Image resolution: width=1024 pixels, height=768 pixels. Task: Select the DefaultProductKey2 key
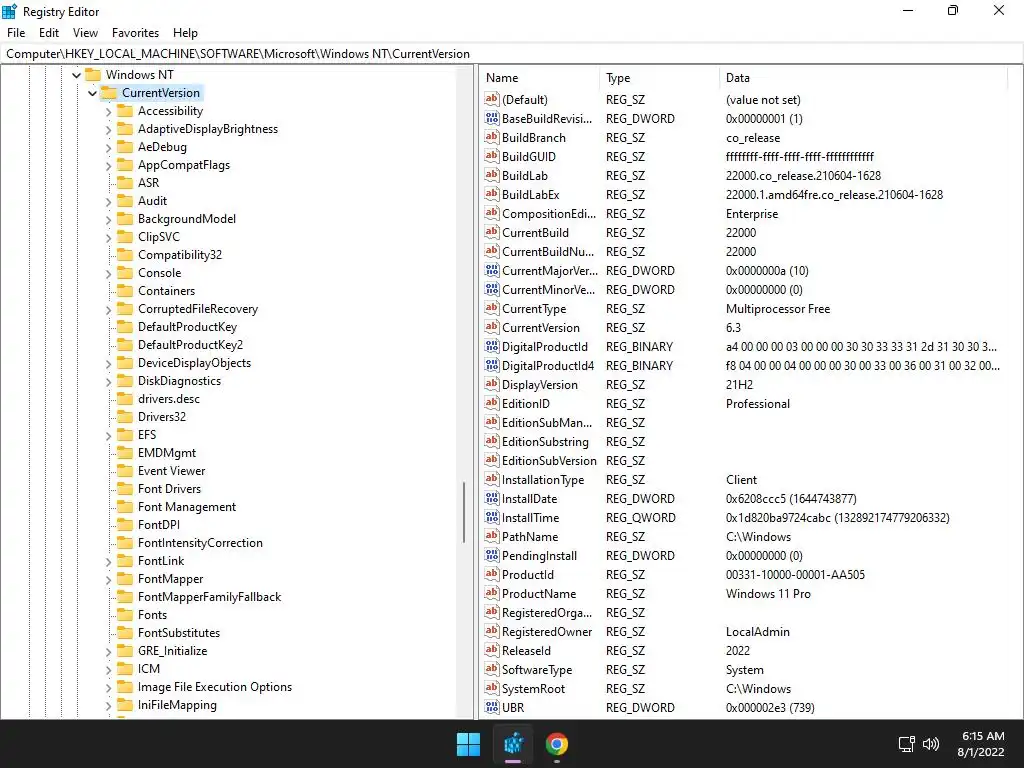tap(190, 345)
